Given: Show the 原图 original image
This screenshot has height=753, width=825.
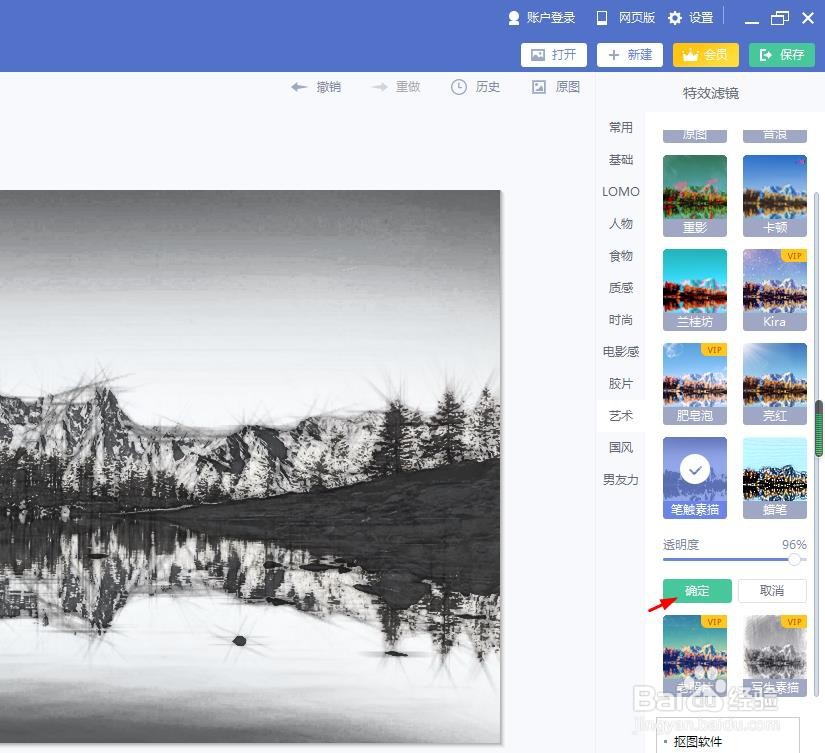Looking at the screenshot, I should point(556,87).
